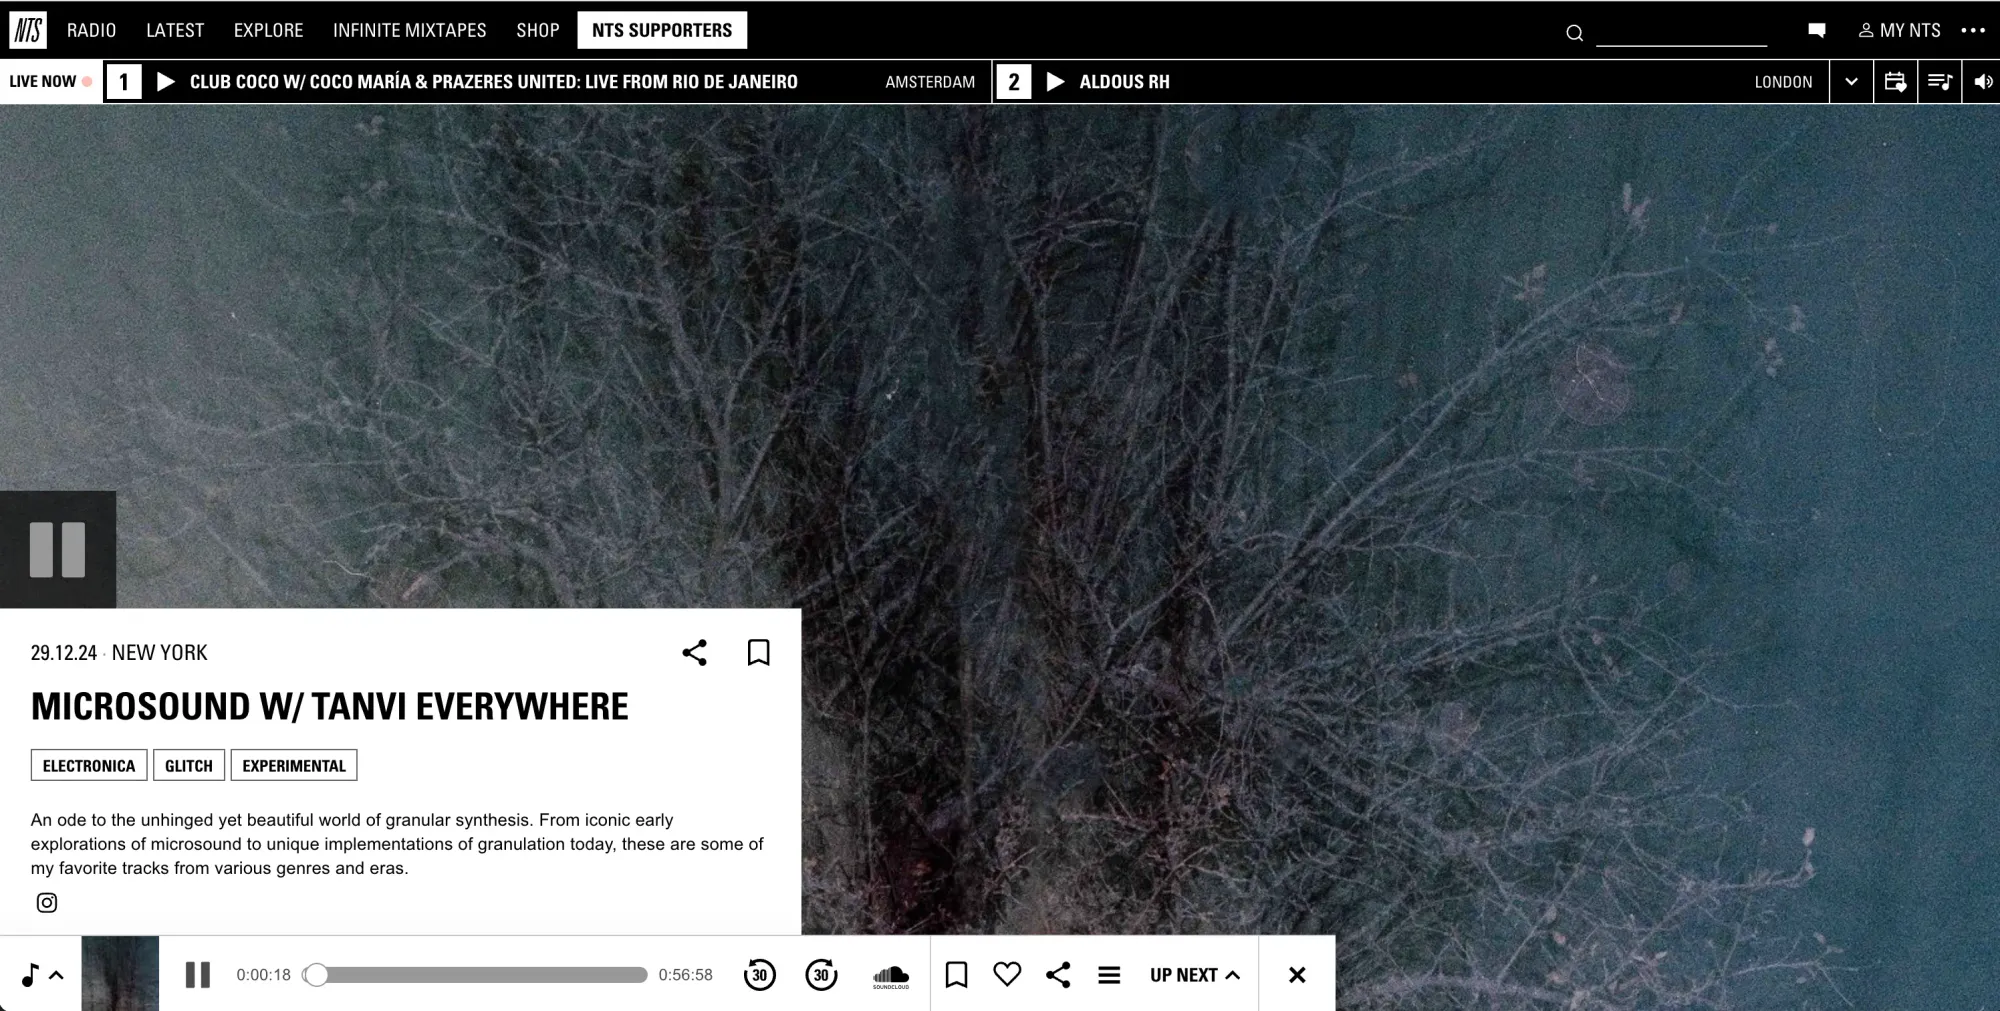Click the playback progress slider
Screen dimensions: 2000x1011
[x=481, y=975]
